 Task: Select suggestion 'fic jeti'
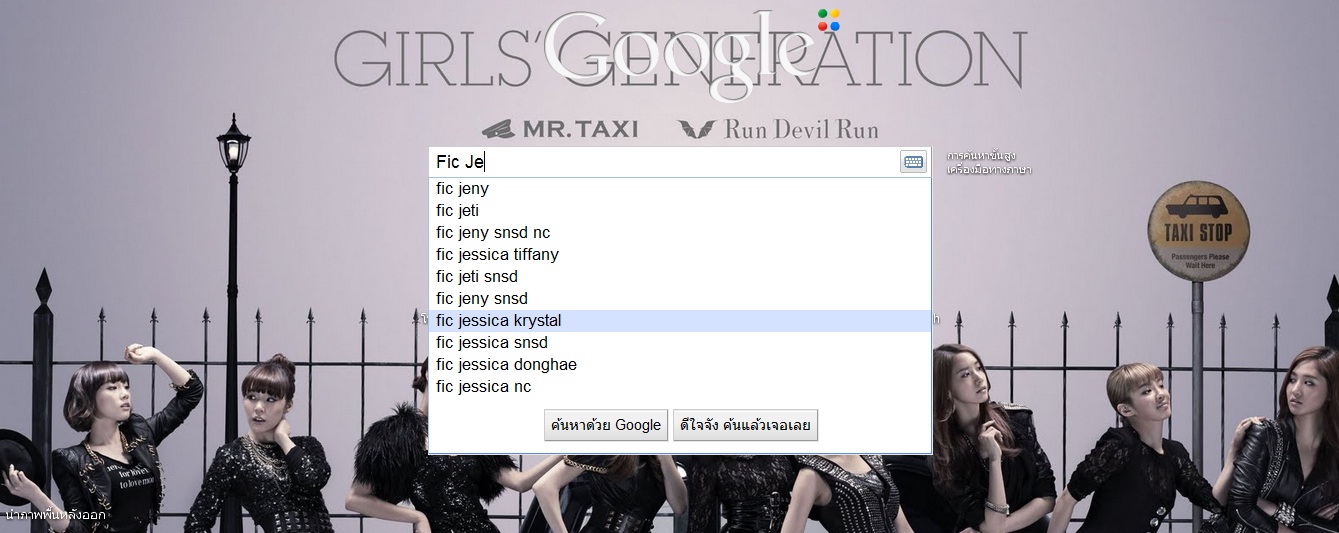(x=680, y=211)
